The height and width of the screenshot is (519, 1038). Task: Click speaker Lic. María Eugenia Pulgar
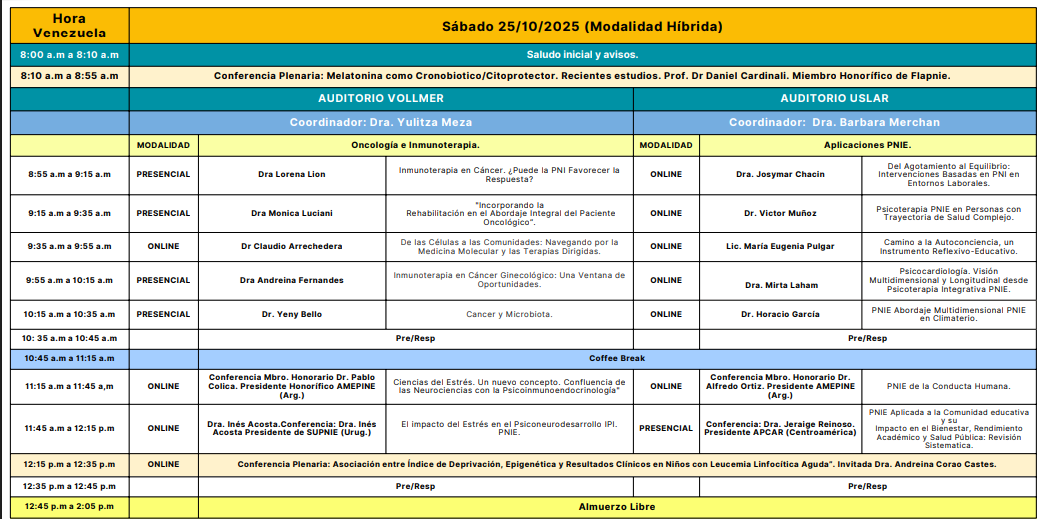(x=780, y=247)
